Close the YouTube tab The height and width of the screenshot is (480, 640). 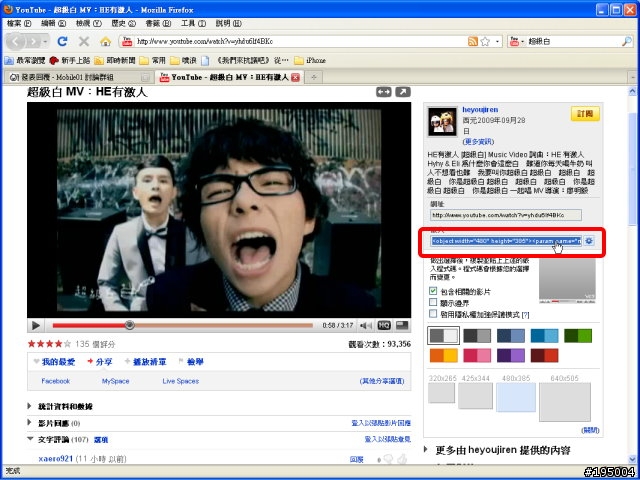pos(296,77)
